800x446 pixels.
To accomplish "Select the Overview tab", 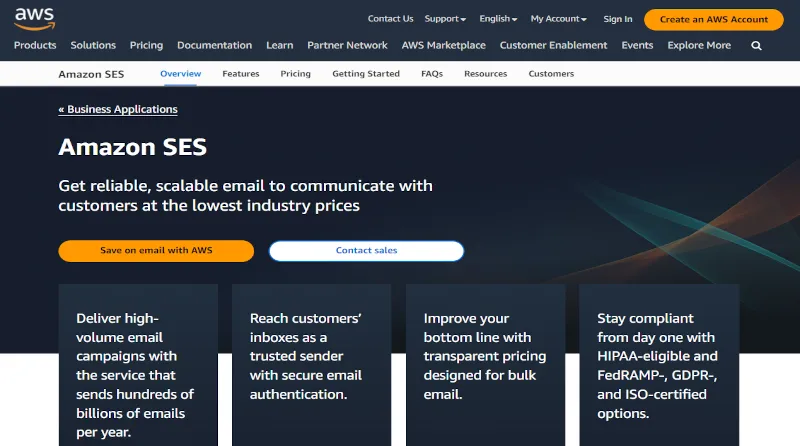I will [x=181, y=74].
